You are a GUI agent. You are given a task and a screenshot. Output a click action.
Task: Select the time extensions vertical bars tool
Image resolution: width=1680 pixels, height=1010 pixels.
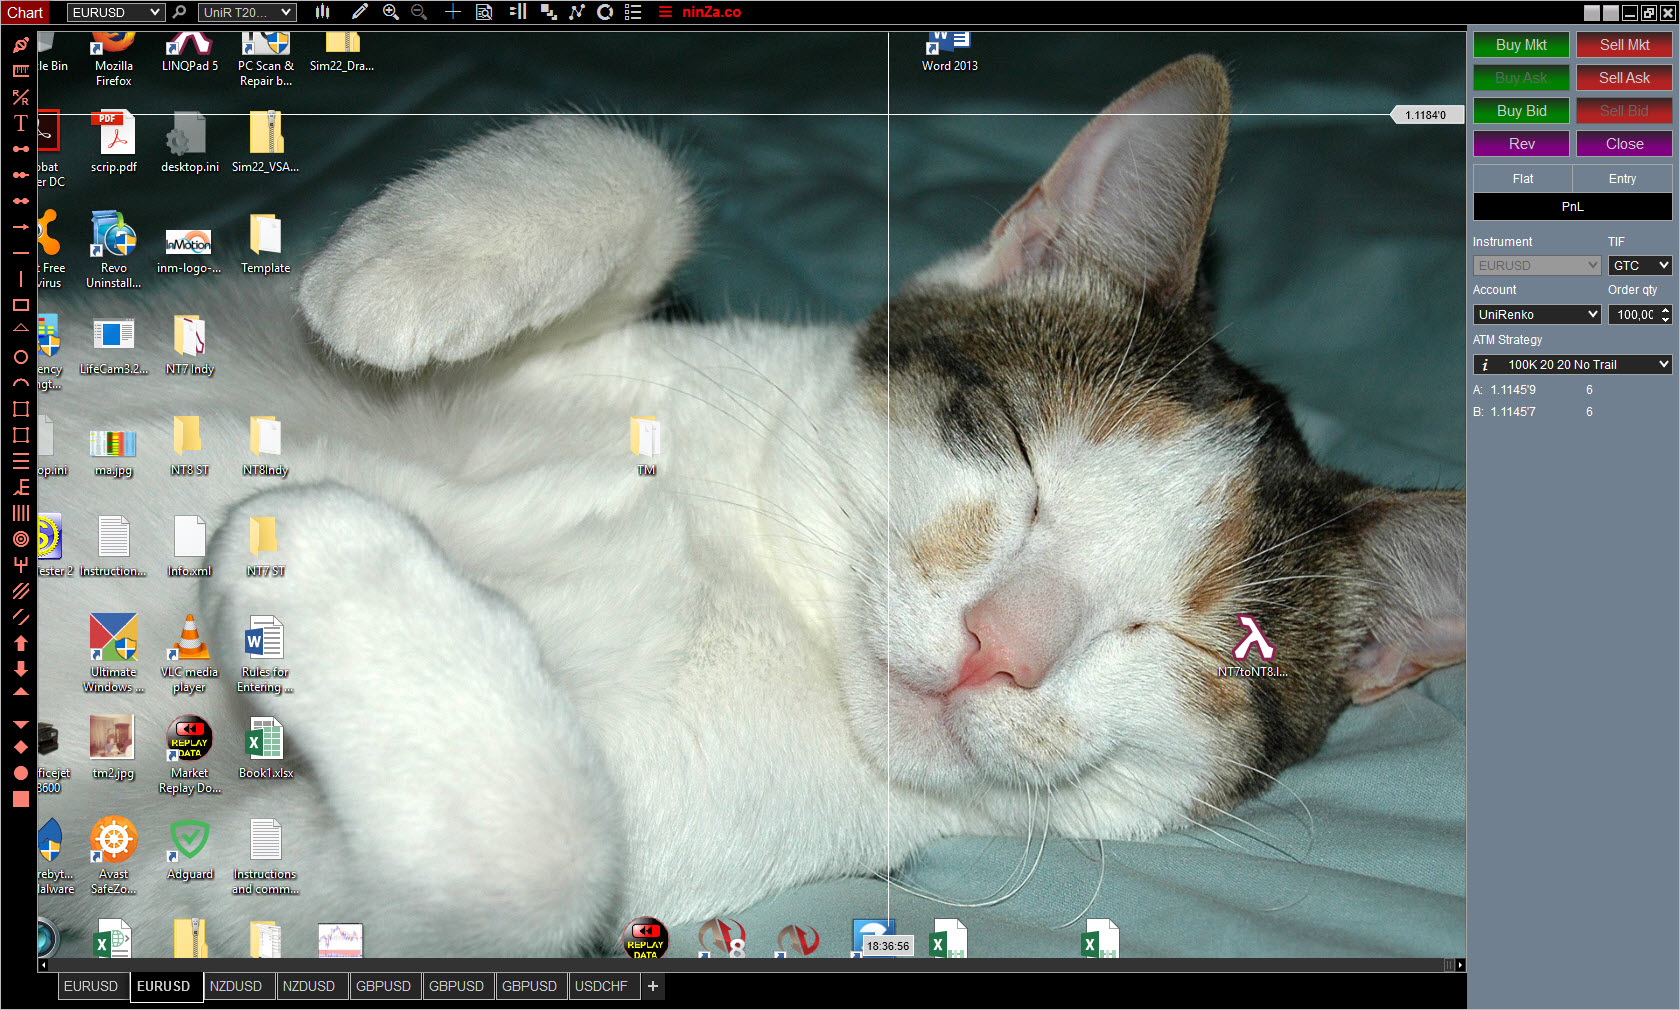click(x=20, y=513)
